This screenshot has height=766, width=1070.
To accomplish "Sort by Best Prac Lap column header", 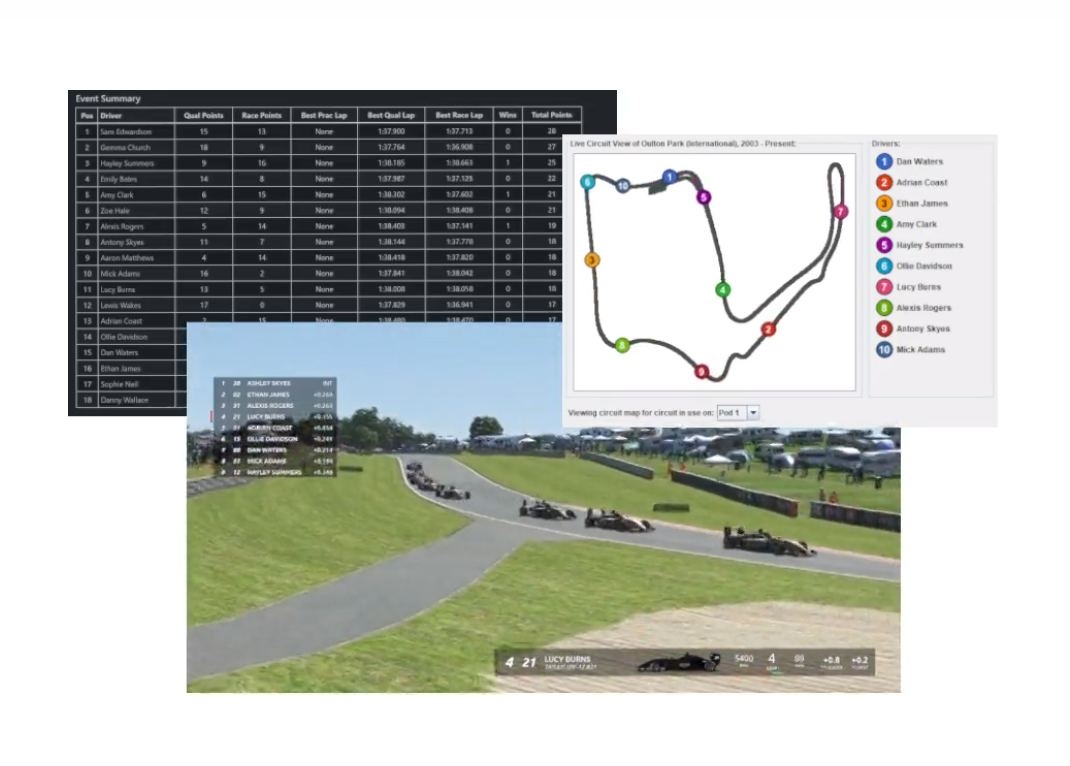I will [x=324, y=115].
